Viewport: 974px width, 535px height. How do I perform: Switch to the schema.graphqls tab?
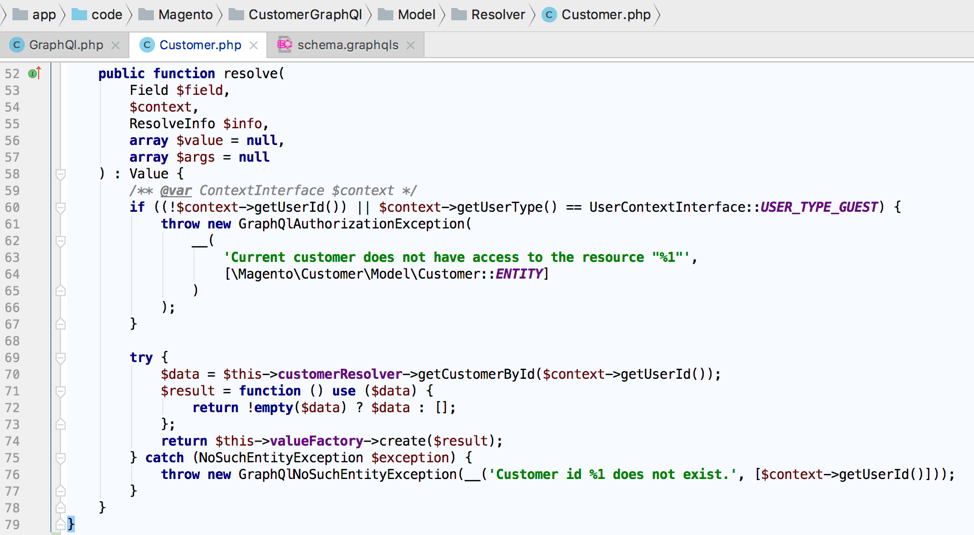pyautogui.click(x=347, y=45)
